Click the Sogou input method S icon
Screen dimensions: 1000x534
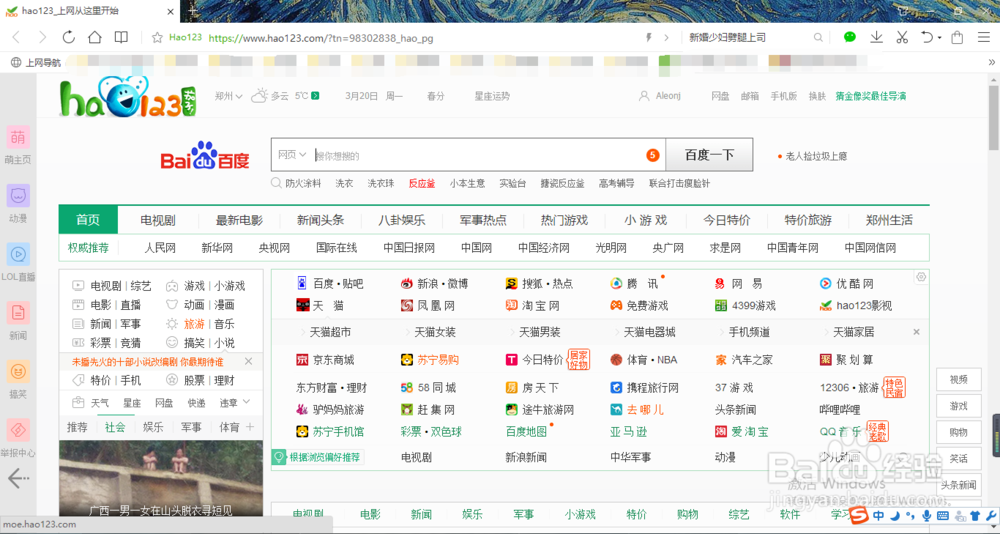858,515
